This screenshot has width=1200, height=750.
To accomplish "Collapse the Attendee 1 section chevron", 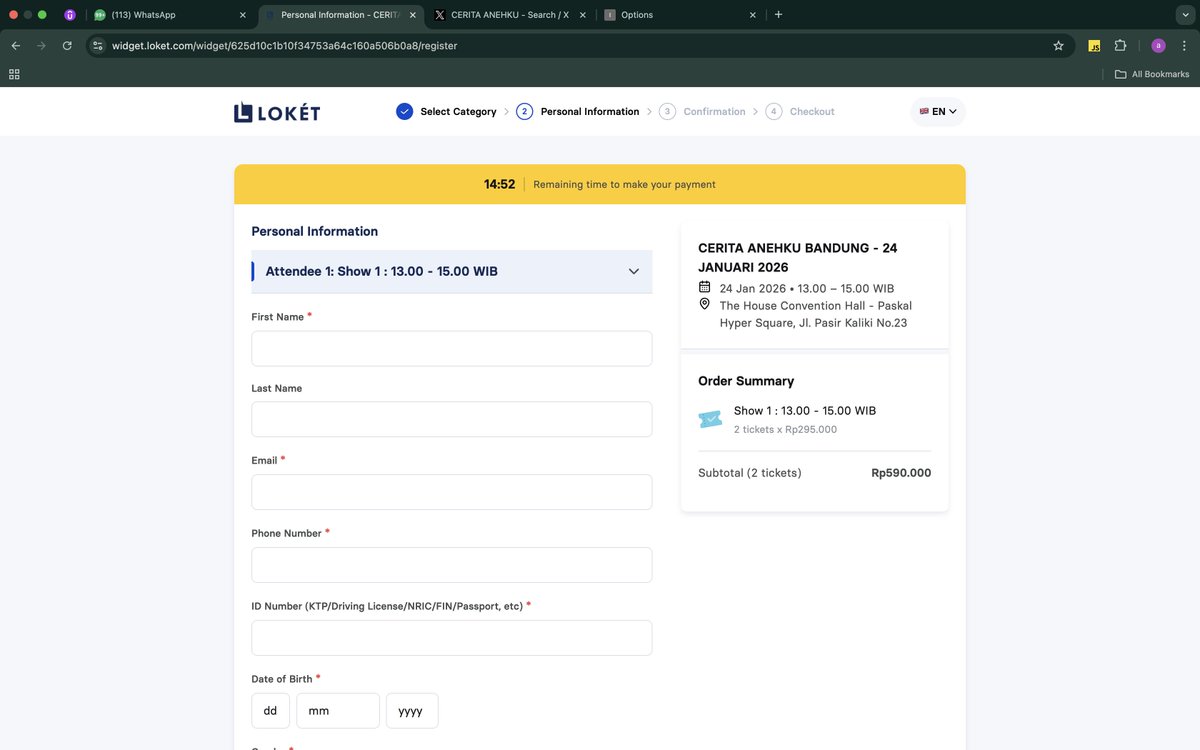I will coord(633,271).
